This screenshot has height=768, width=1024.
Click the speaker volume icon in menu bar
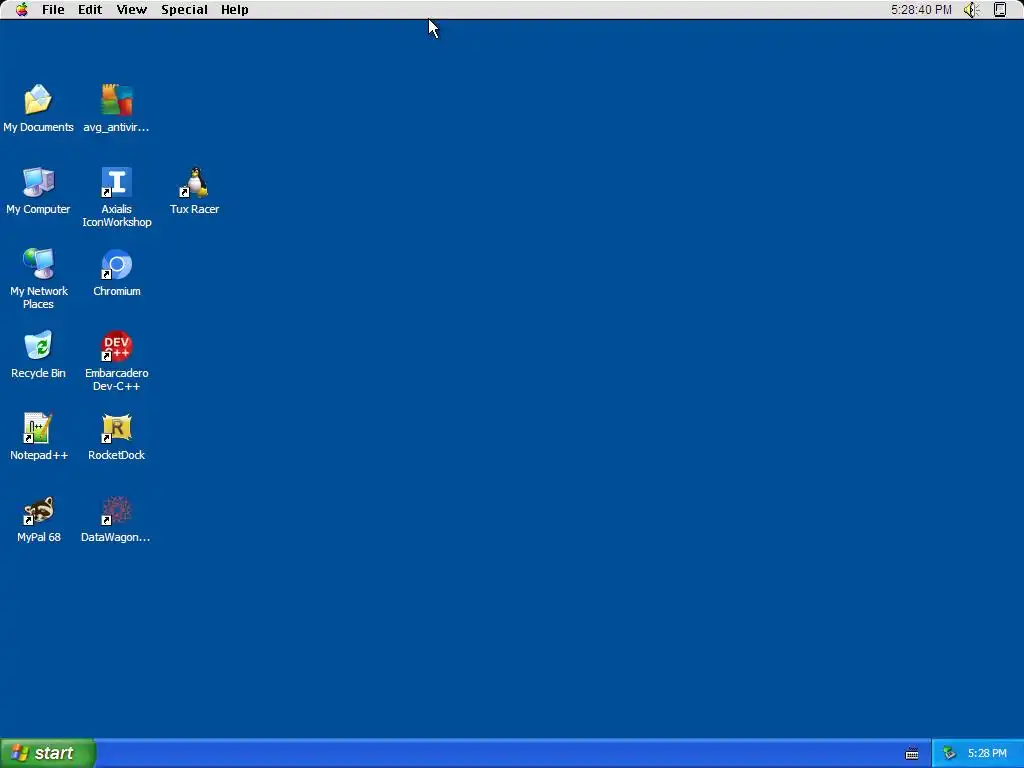click(x=972, y=10)
